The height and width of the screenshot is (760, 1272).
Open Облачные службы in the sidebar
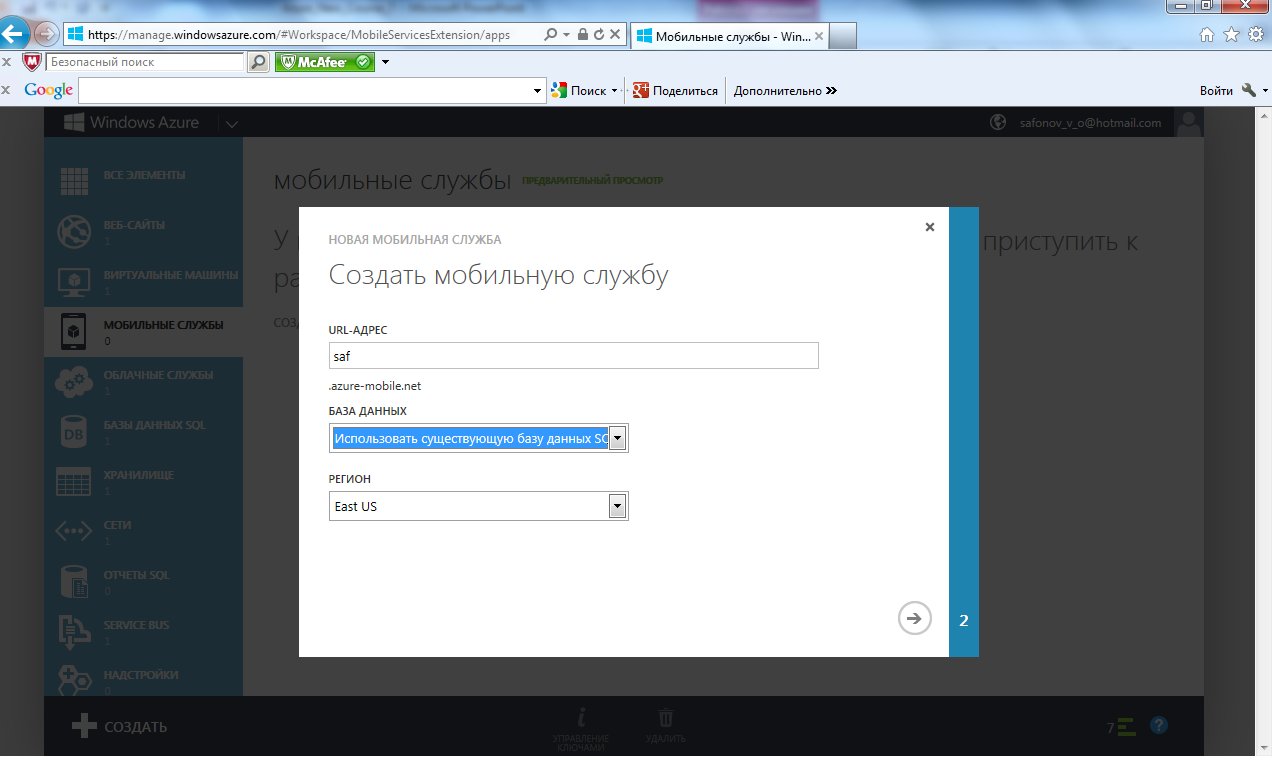coord(144,381)
